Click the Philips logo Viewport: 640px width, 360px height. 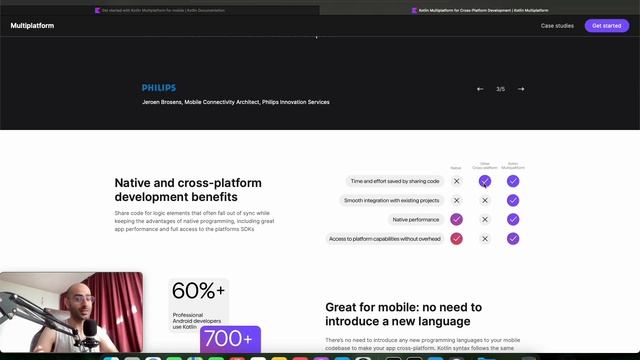click(x=159, y=88)
